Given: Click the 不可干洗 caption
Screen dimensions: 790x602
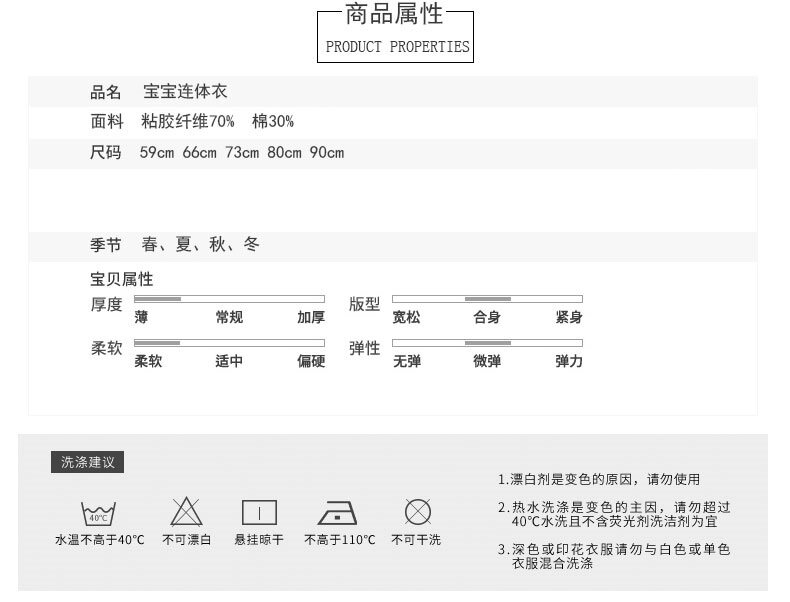Looking at the screenshot, I should 416,540.
